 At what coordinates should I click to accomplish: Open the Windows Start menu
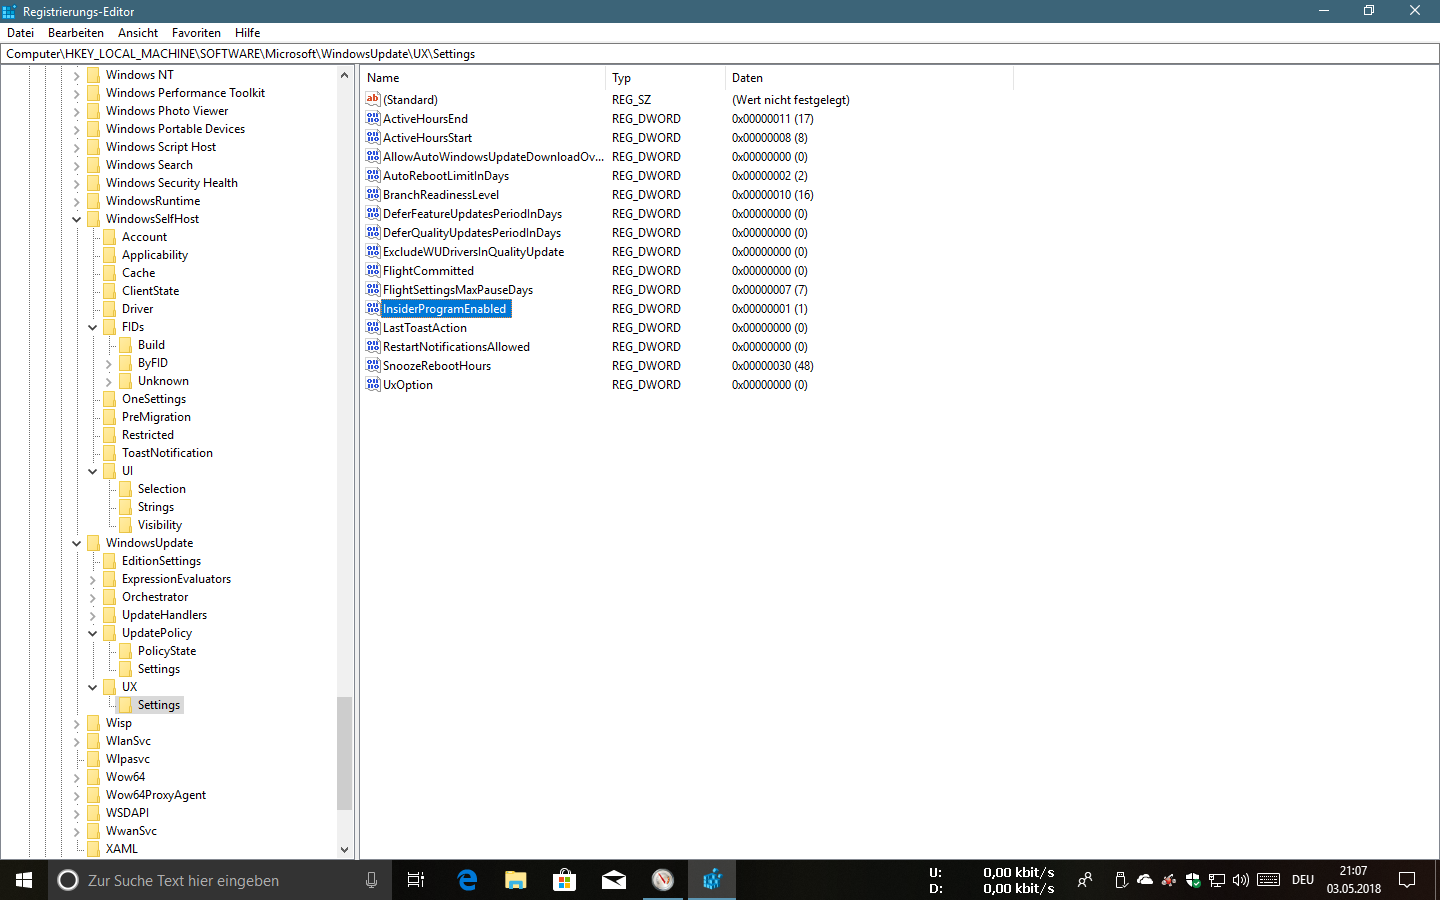point(24,880)
